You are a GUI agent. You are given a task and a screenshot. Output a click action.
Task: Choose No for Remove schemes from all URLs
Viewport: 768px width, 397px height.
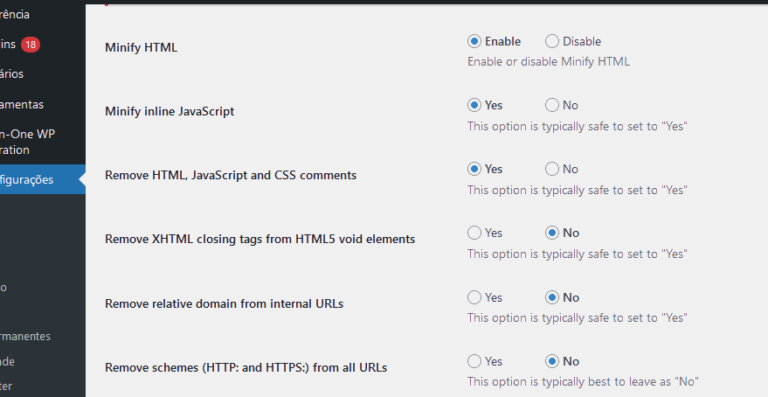(552, 361)
